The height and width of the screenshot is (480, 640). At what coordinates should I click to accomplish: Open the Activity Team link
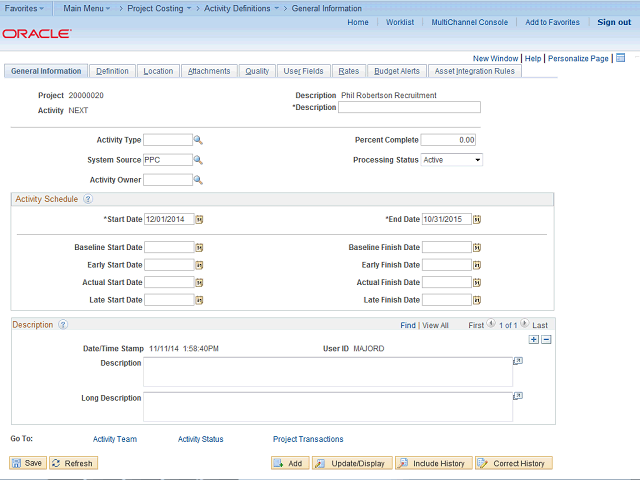(114, 439)
